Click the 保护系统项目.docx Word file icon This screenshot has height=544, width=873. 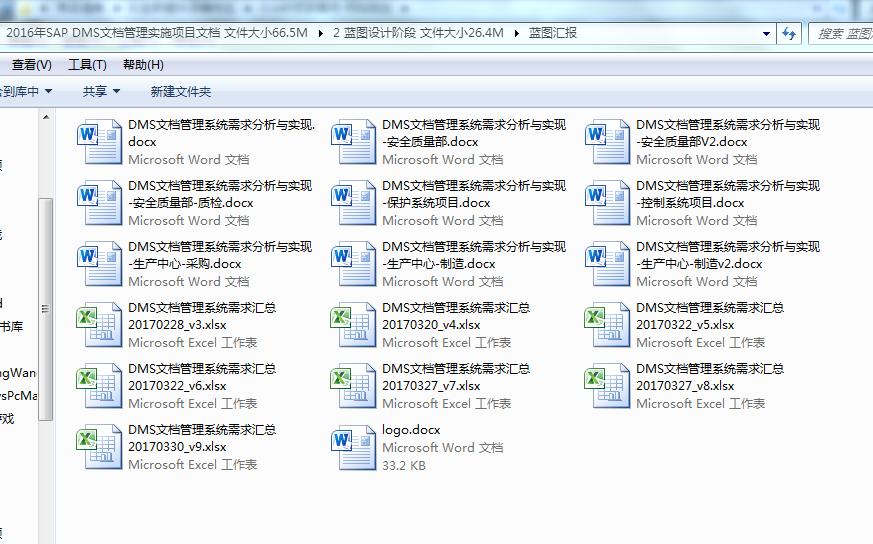point(354,203)
